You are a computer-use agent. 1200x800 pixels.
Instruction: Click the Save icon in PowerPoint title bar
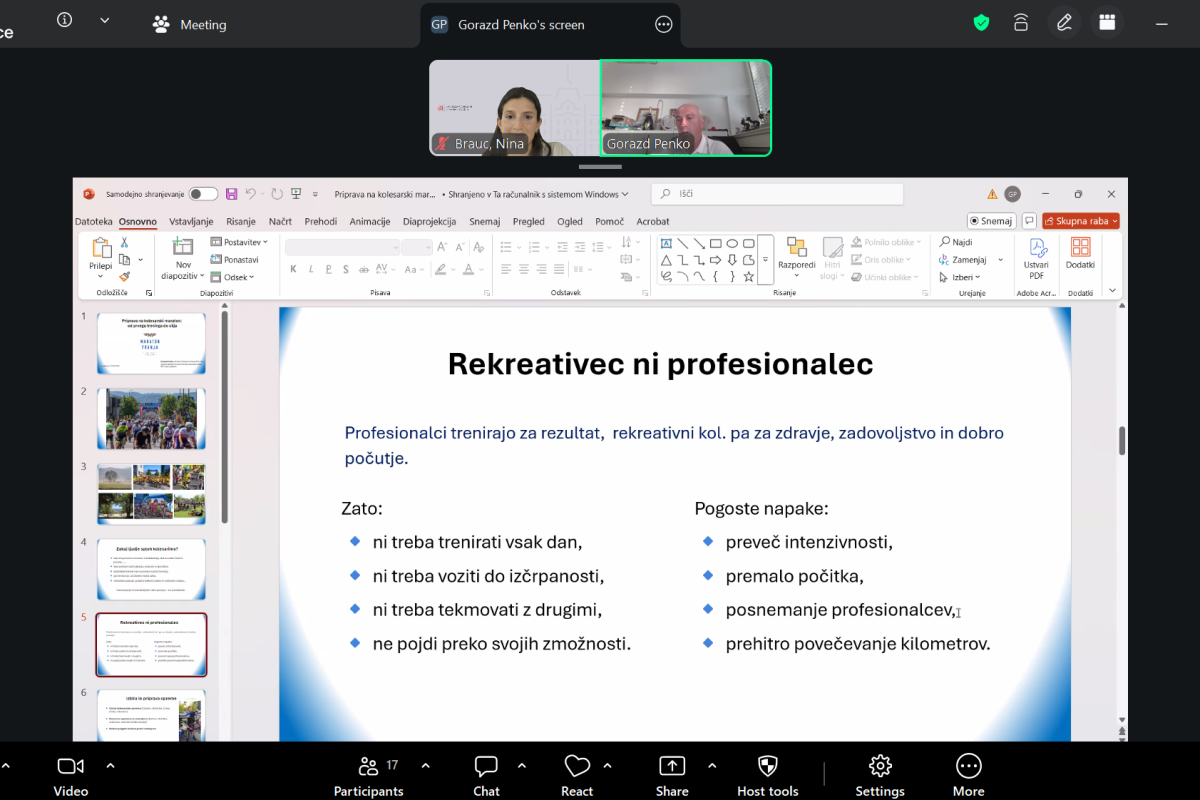[x=232, y=194]
